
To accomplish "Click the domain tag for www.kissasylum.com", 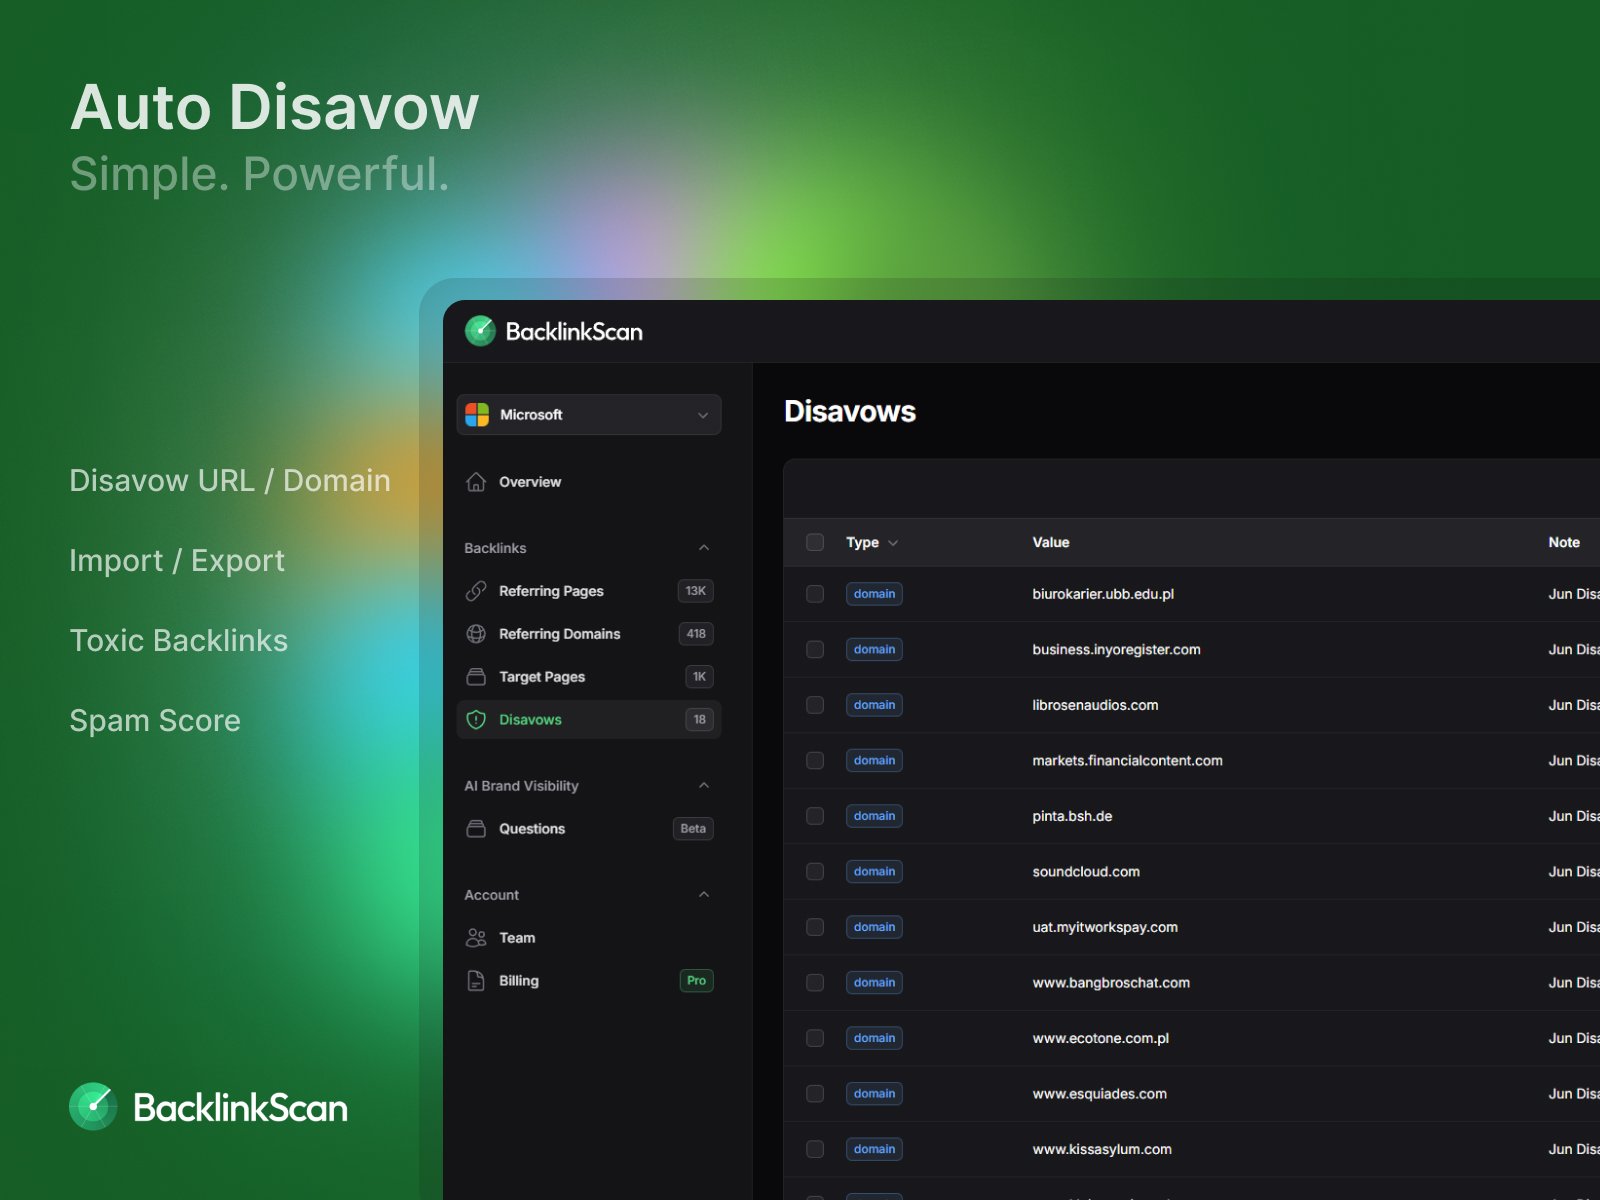I will click(874, 1149).
